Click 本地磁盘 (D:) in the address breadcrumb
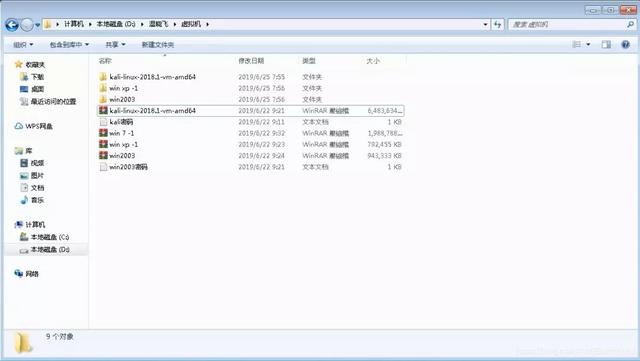The height and width of the screenshot is (361, 640). click(116, 24)
